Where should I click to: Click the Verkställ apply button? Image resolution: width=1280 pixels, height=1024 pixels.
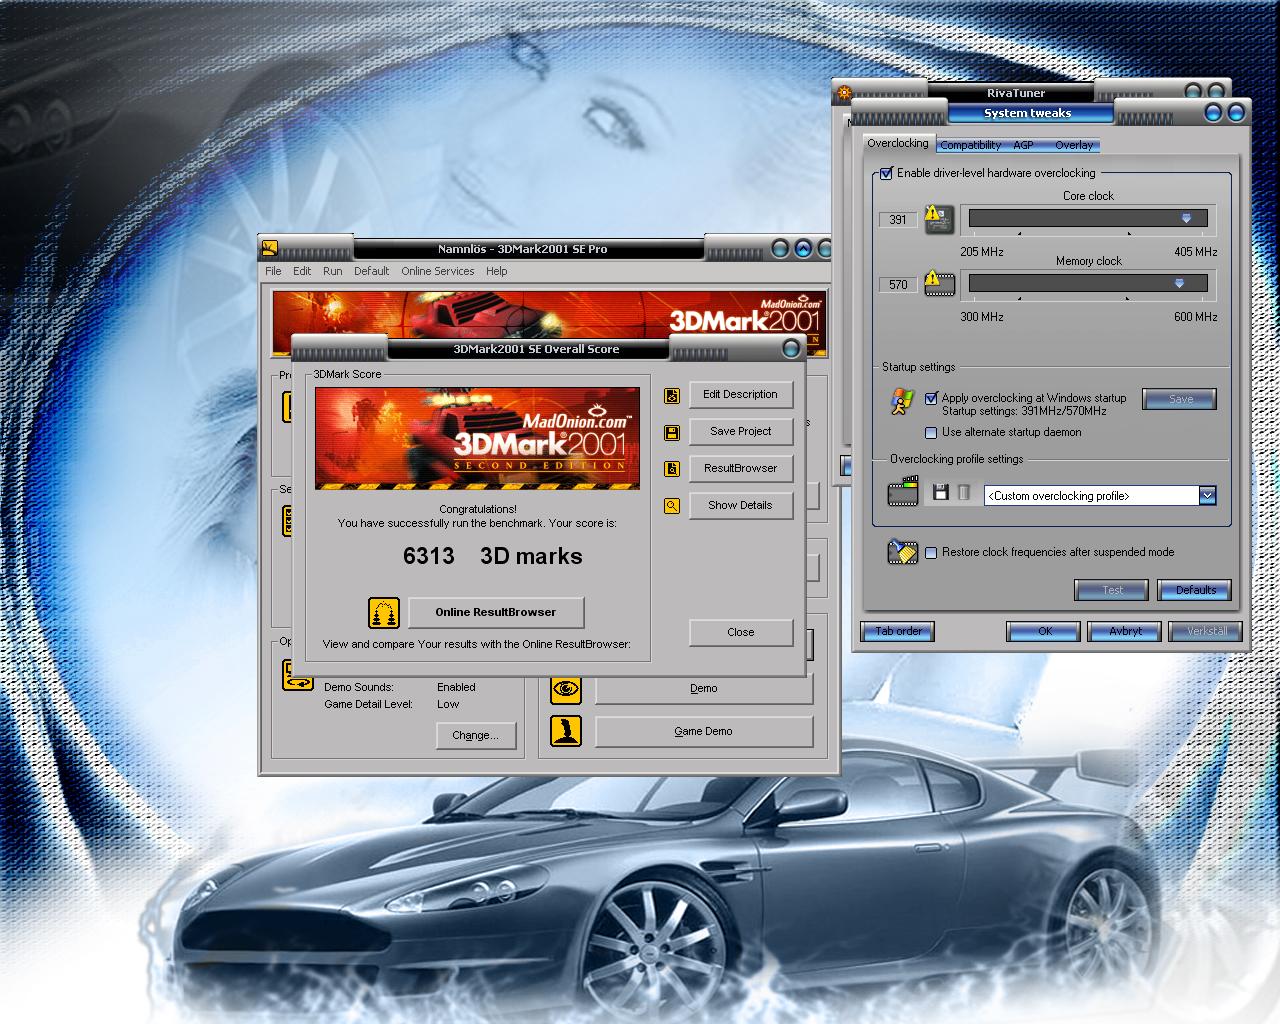[1205, 631]
